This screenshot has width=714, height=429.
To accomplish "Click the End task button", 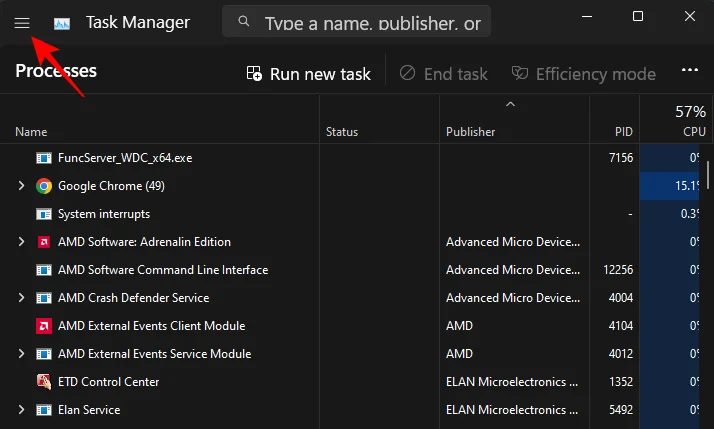I will coord(444,74).
